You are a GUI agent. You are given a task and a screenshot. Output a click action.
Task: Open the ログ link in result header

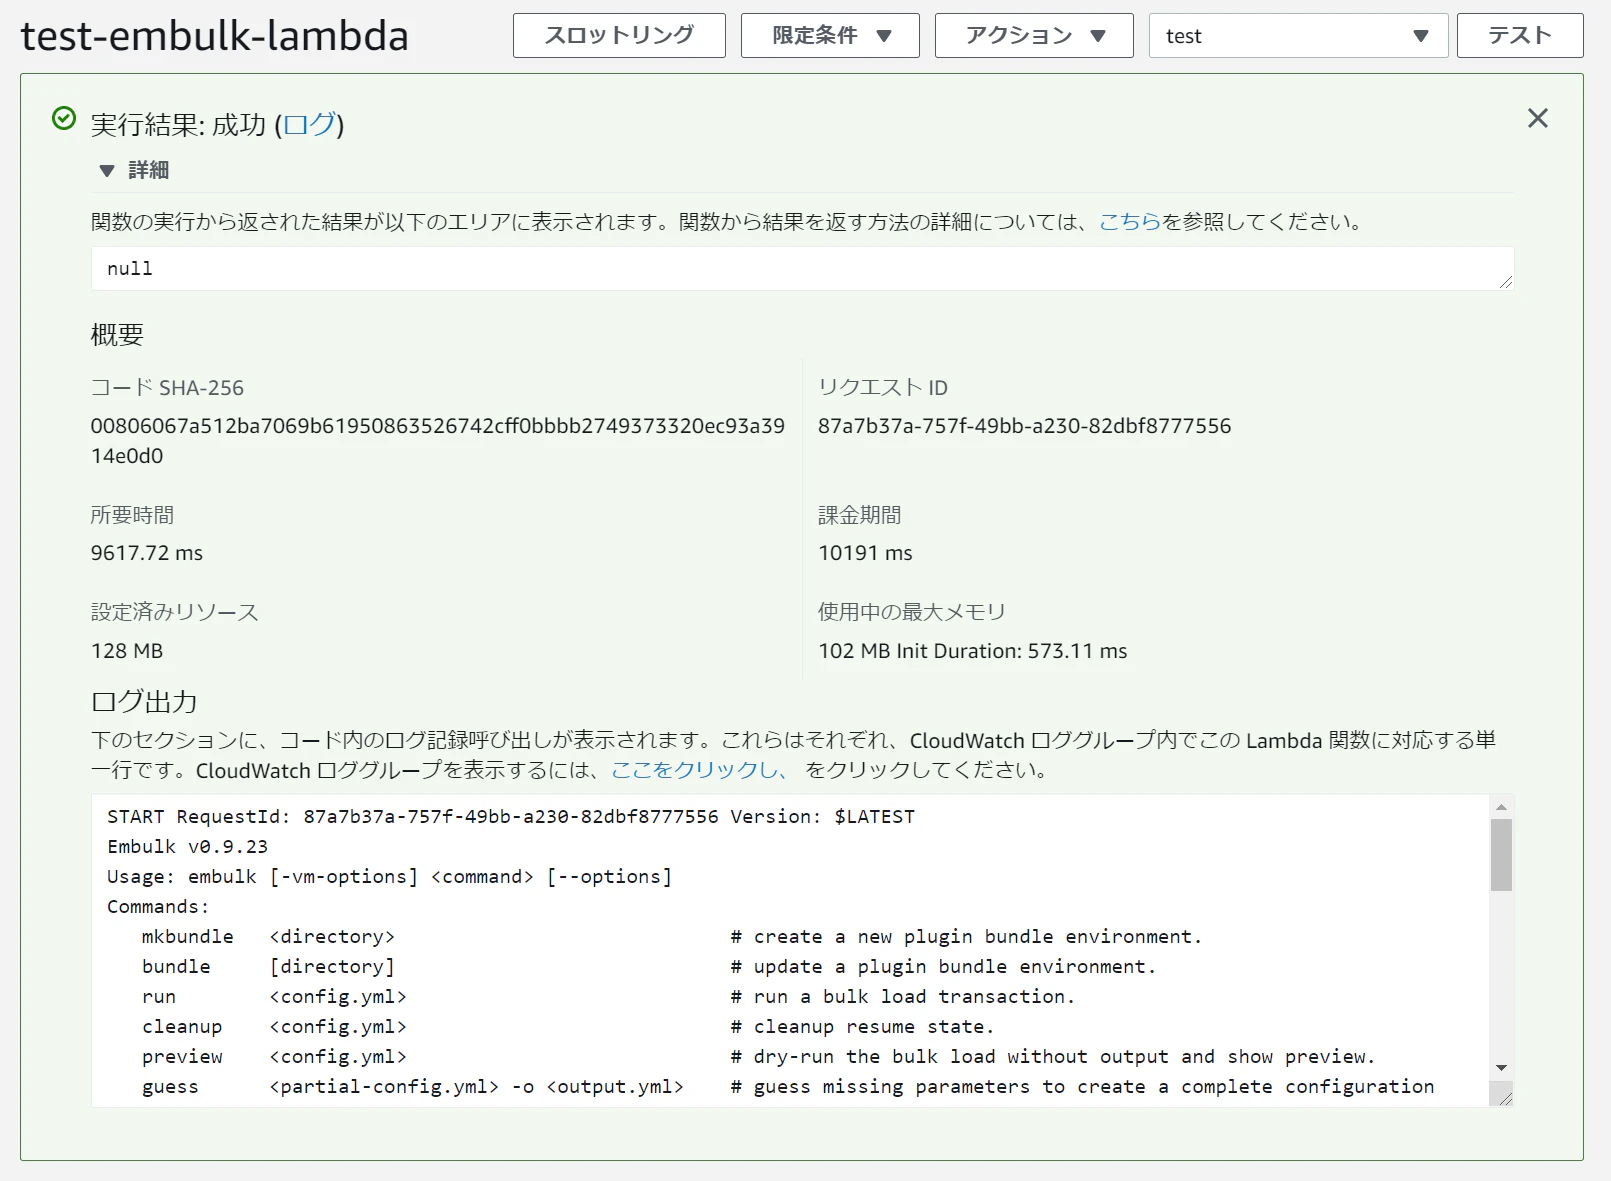[x=309, y=124]
